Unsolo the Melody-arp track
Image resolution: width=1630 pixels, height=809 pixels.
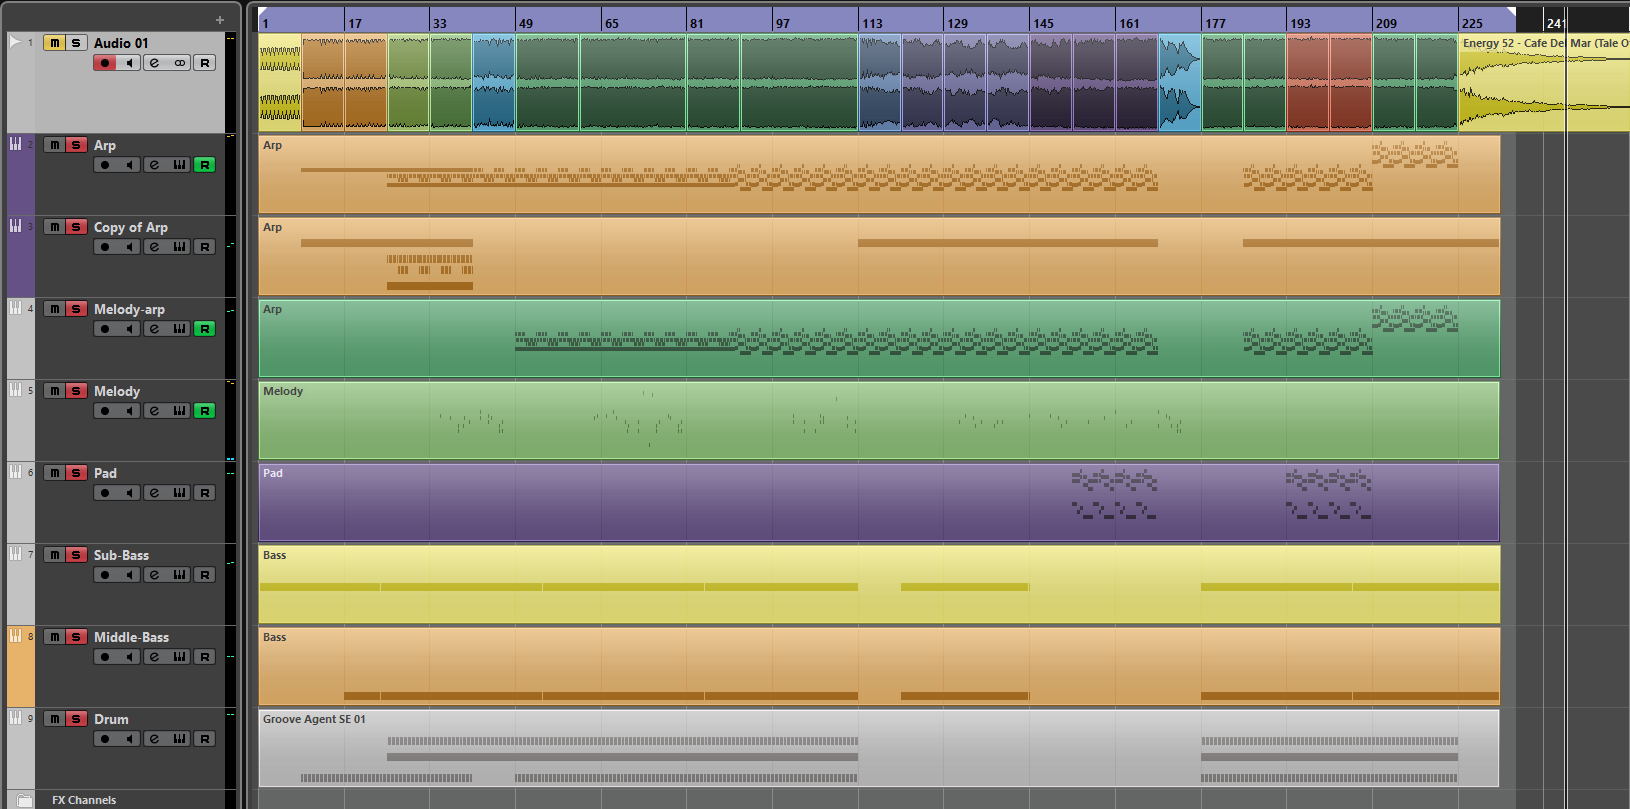76,309
